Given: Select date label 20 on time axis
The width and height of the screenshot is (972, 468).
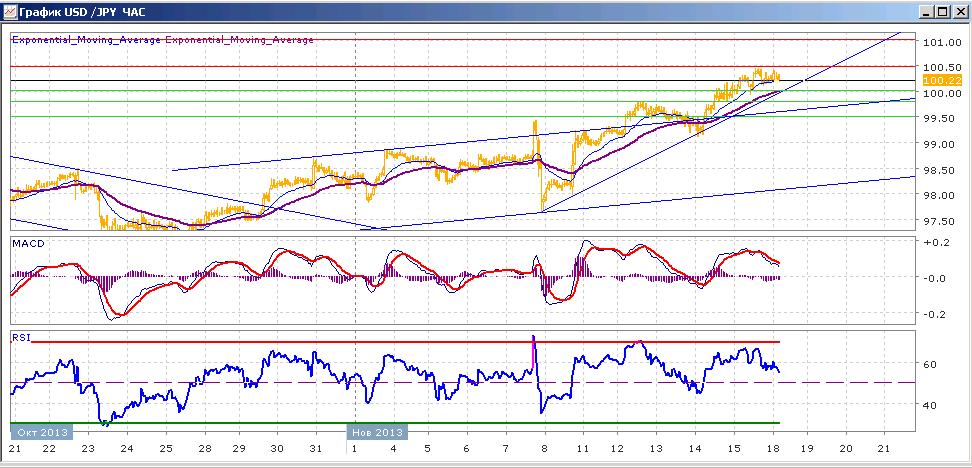Looking at the screenshot, I should [846, 448].
